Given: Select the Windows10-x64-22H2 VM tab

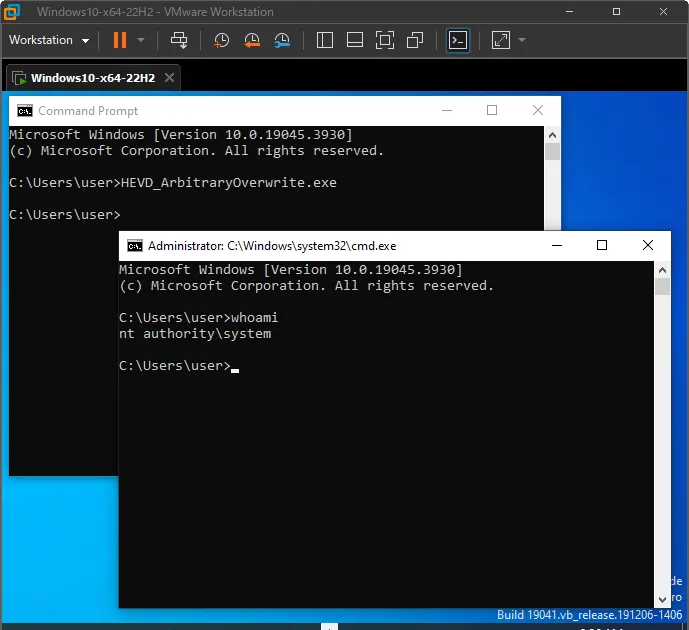Looking at the screenshot, I should [93, 78].
